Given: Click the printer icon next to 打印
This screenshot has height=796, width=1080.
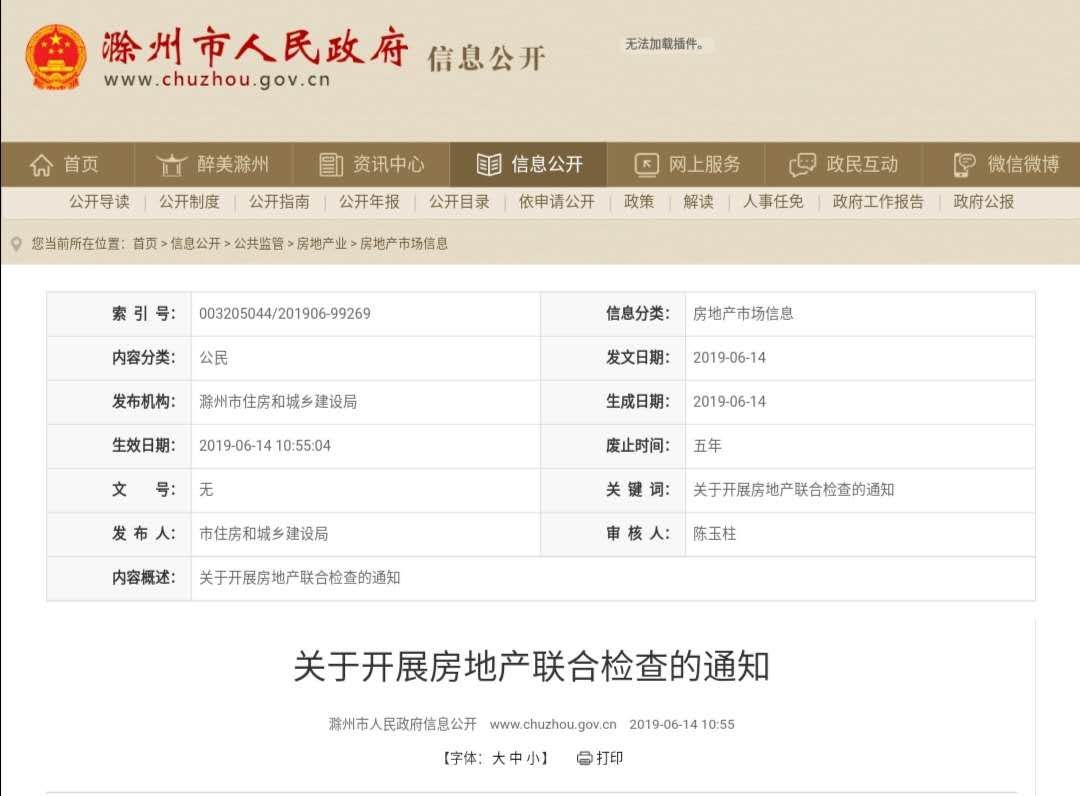Looking at the screenshot, I should (584, 758).
